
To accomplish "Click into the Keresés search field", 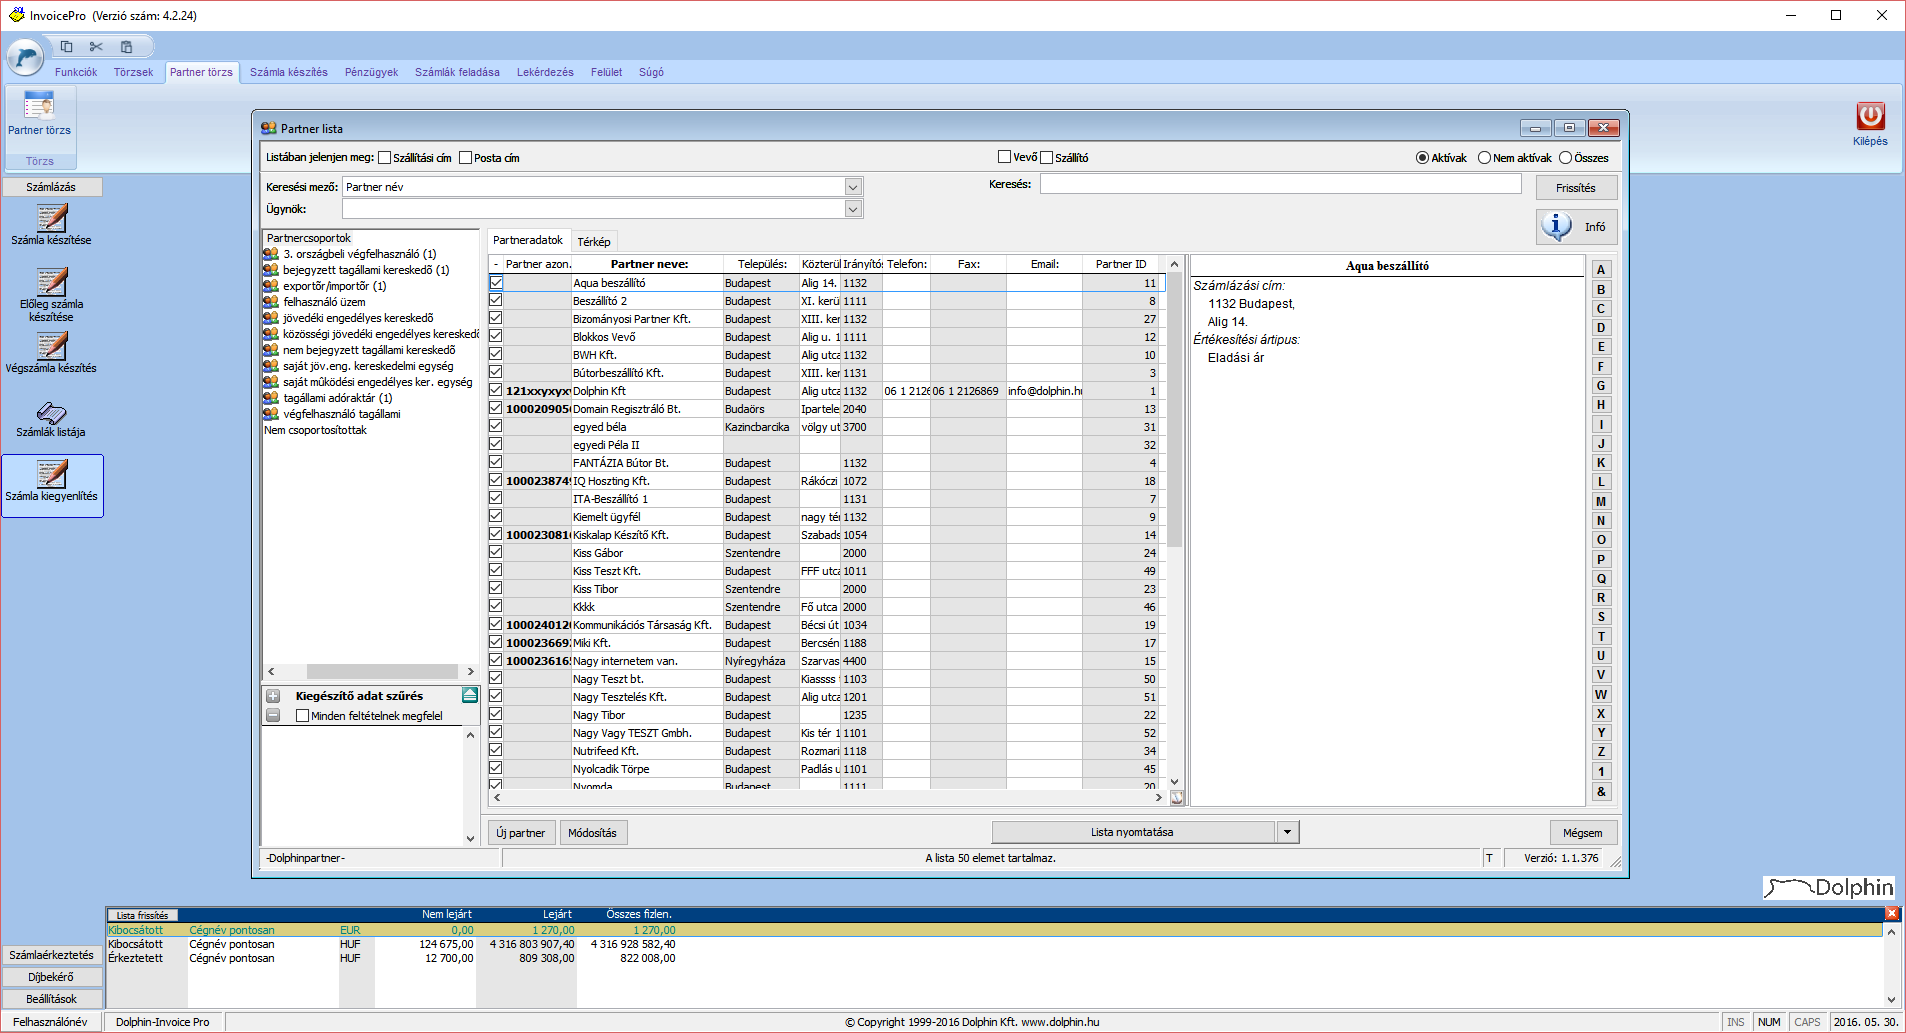I will pos(1280,184).
